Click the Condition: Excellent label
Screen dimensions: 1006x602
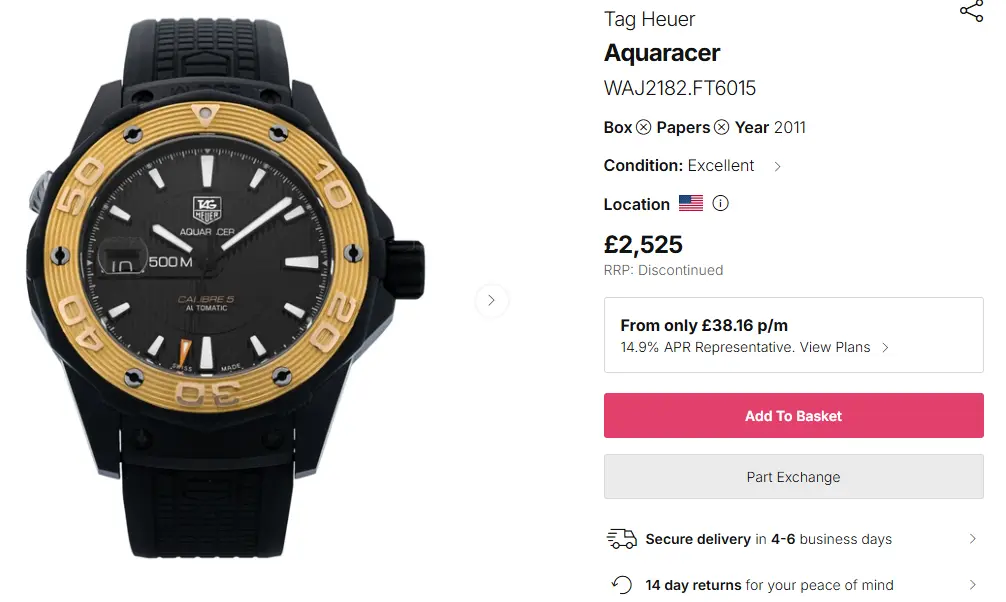(679, 166)
